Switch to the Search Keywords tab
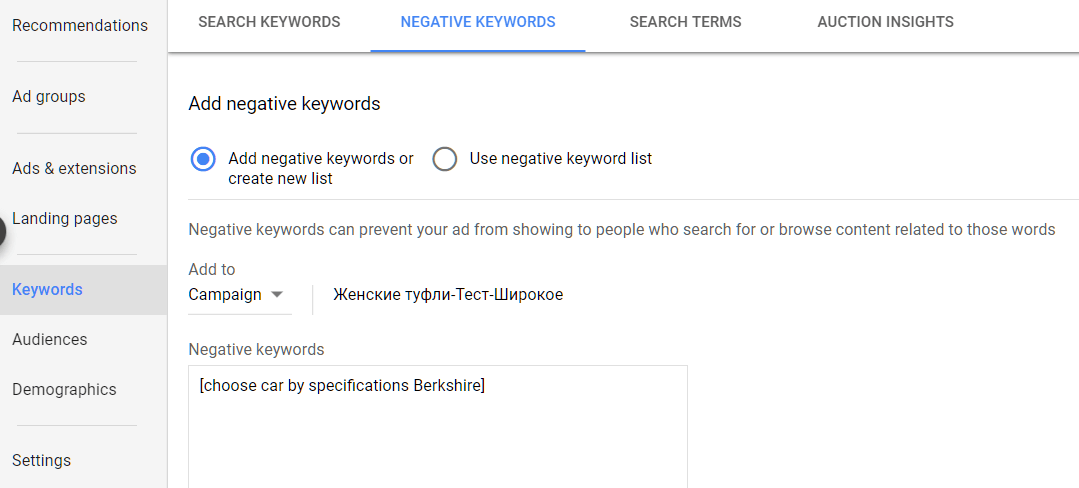Viewport: 1079px width, 488px height. tap(269, 22)
